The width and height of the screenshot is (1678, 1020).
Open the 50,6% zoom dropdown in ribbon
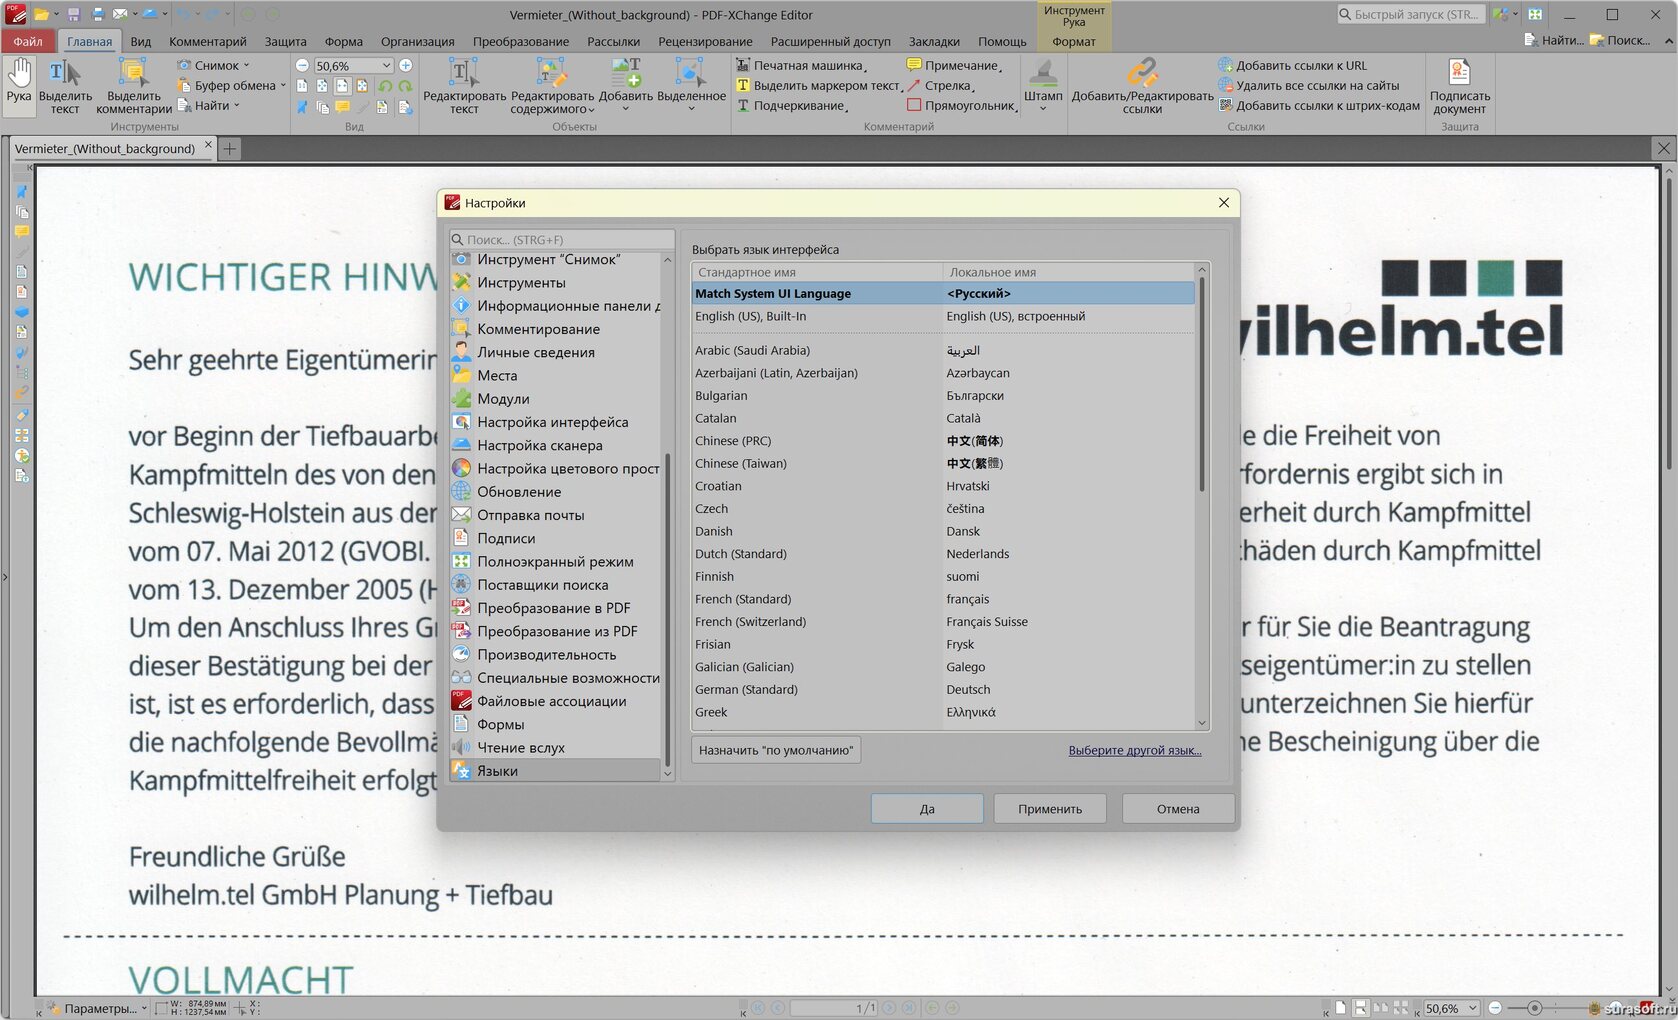387,65
